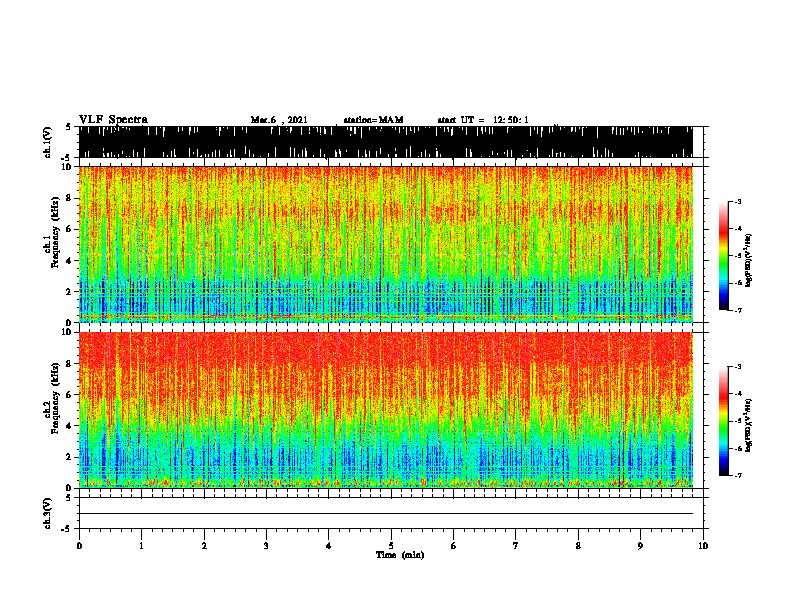The height and width of the screenshot is (612, 792).
Task: Click the "ch.3(V)" axis label
Action: [x=48, y=513]
